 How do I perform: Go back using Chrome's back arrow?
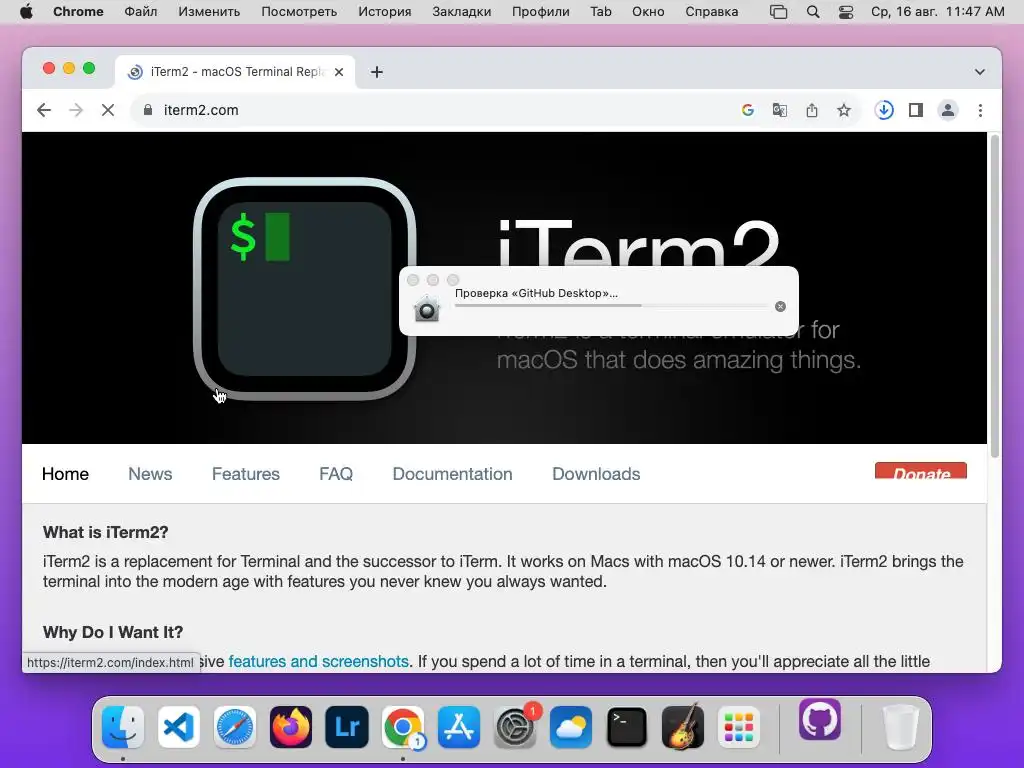click(x=44, y=110)
